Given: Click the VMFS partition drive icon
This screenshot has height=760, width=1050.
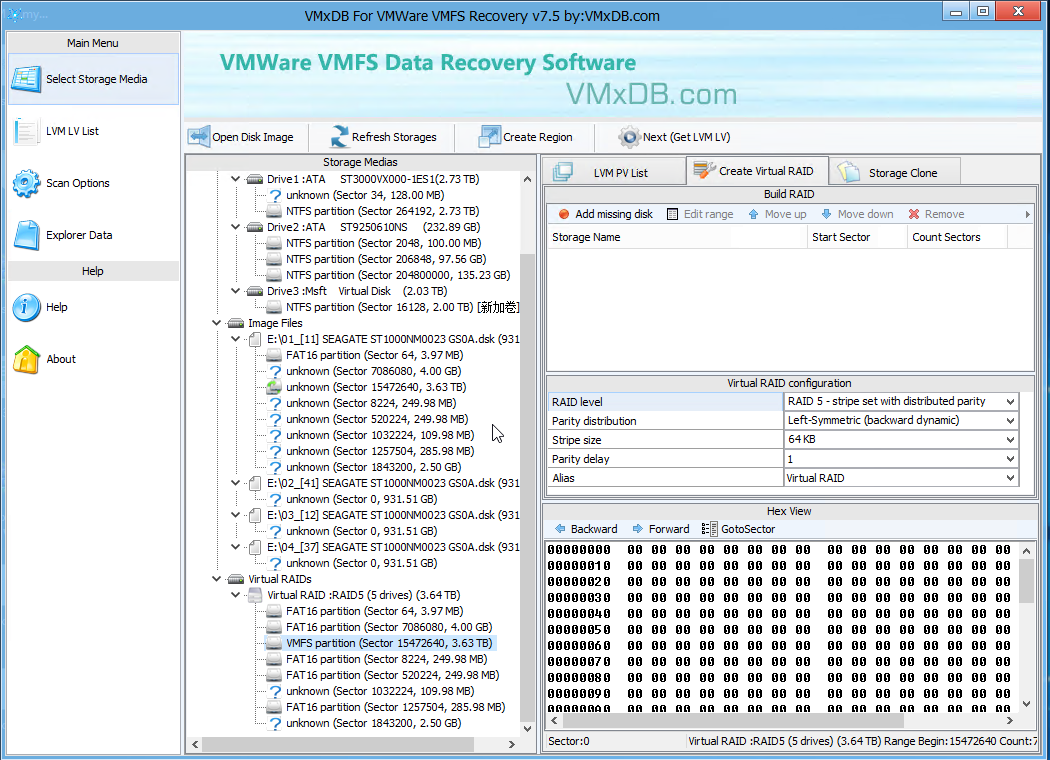Looking at the screenshot, I should coord(274,643).
